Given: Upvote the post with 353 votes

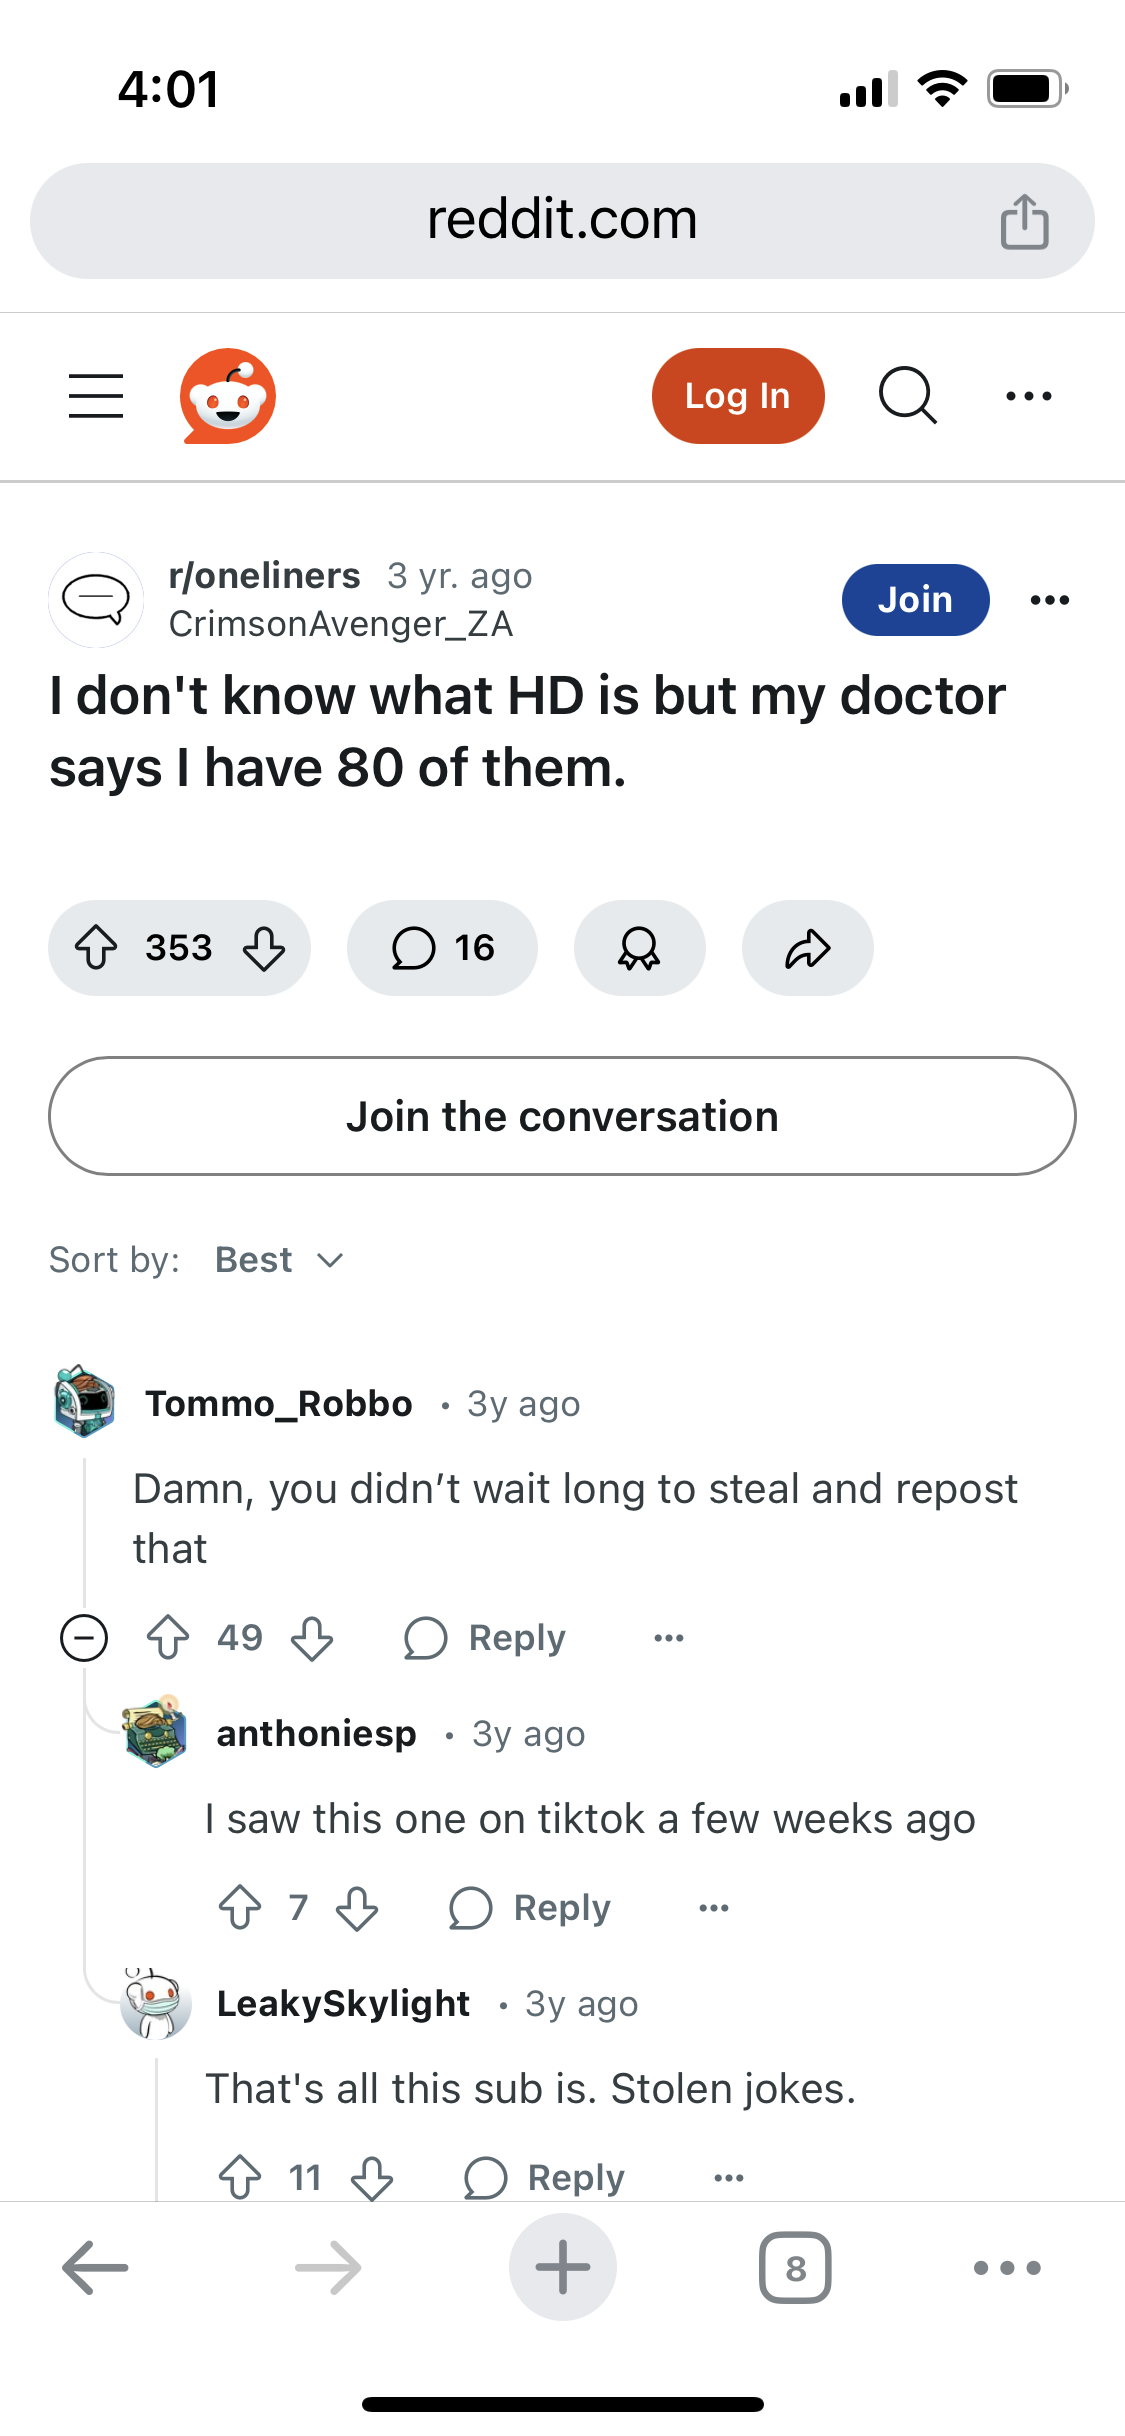Looking at the screenshot, I should pos(97,947).
